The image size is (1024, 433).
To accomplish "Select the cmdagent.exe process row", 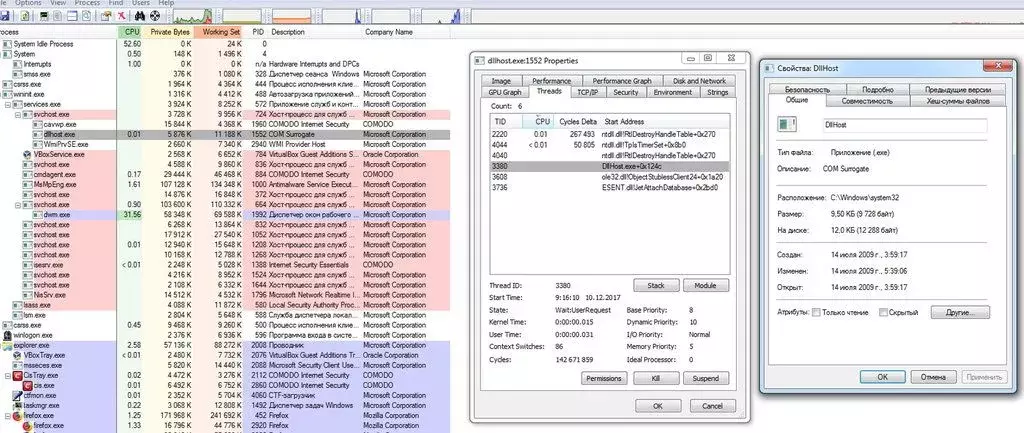I will click(225, 174).
